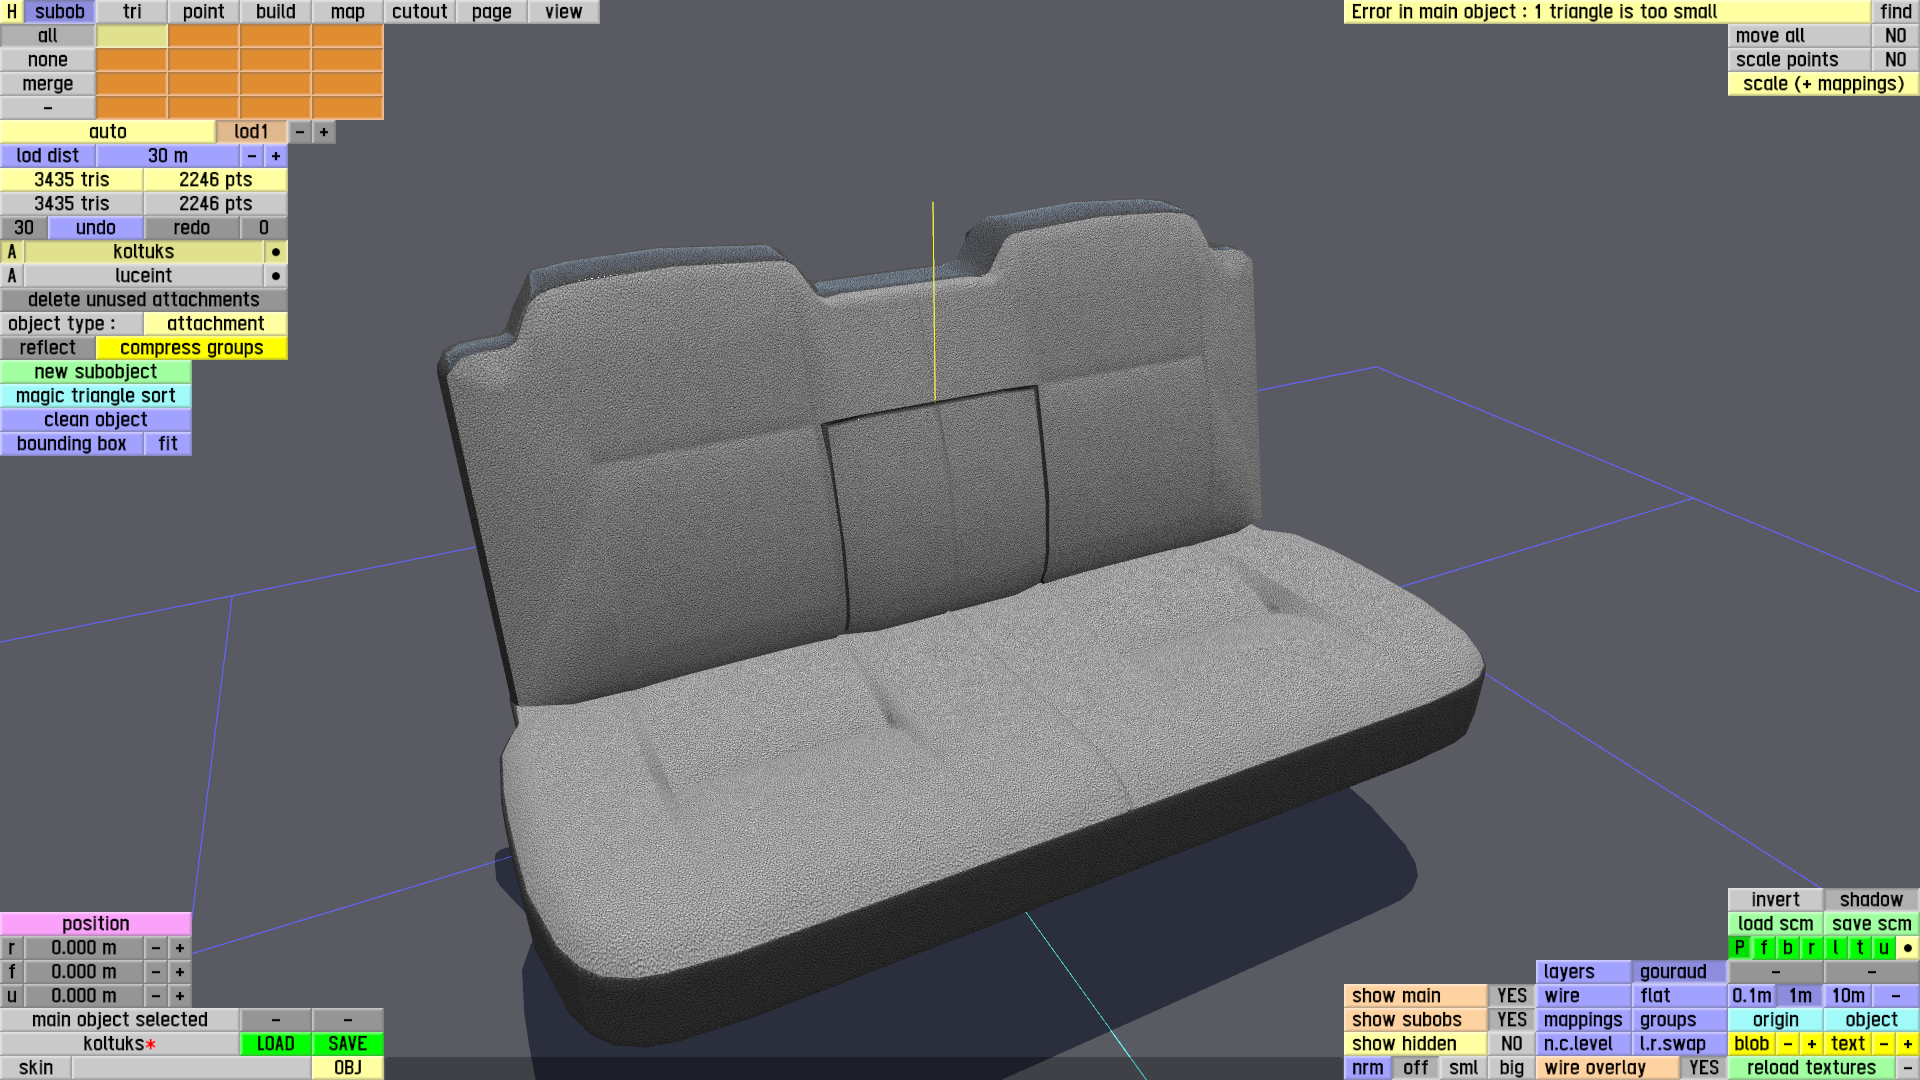Toggle wire overlay YES value

pos(1703,1068)
